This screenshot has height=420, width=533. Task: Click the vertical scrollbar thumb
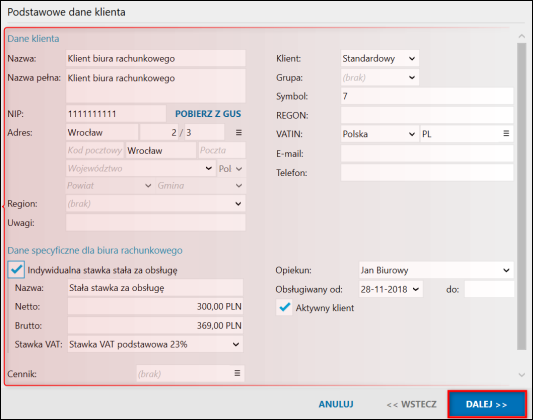[521, 196]
